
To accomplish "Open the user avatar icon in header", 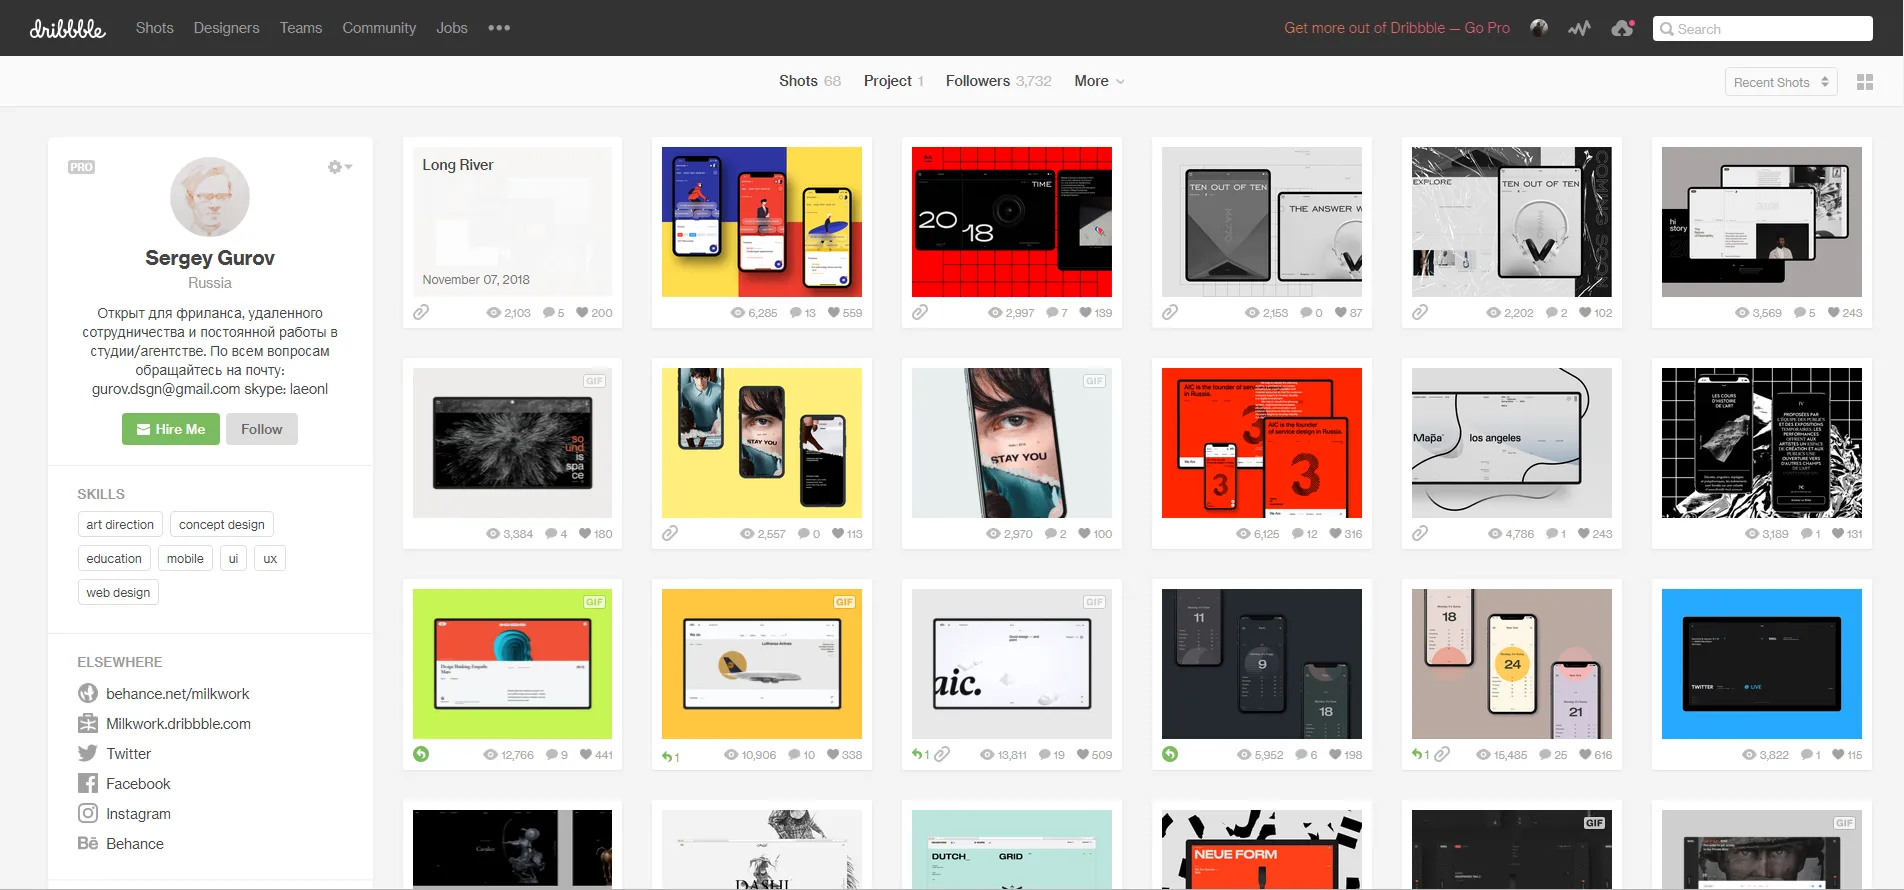I will 1539,28.
